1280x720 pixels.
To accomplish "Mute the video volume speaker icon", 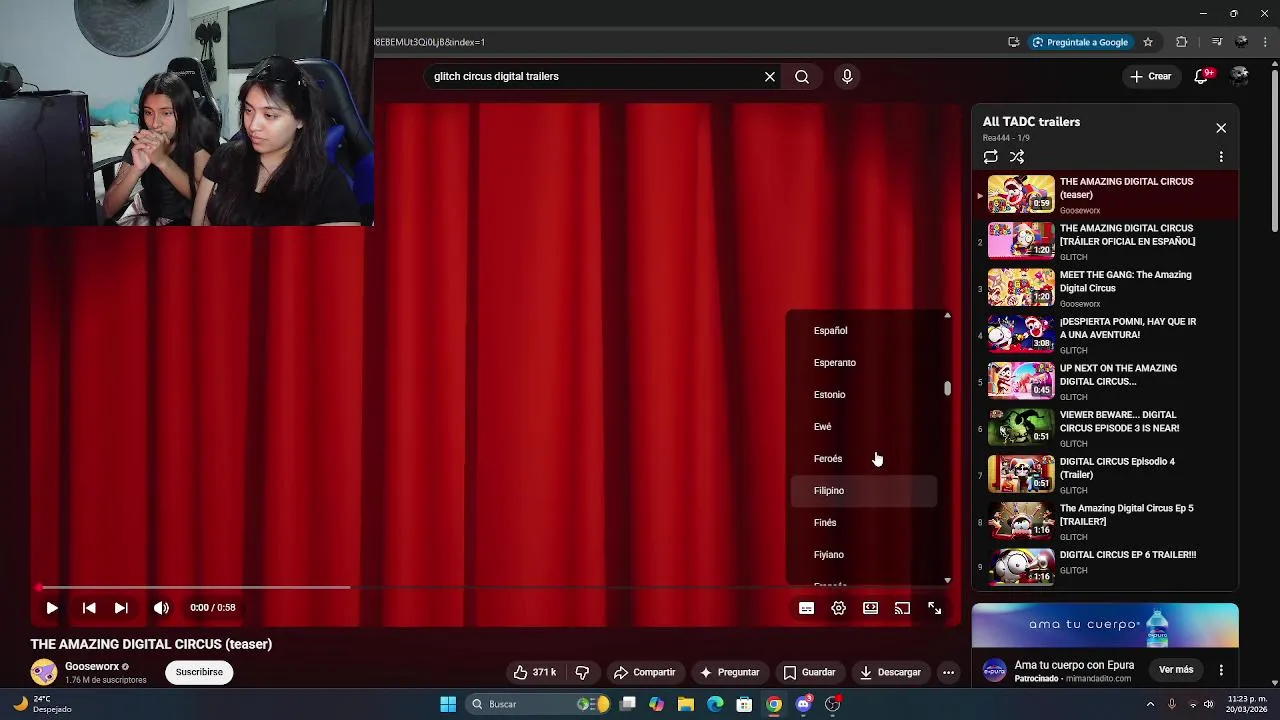I will (x=161, y=608).
